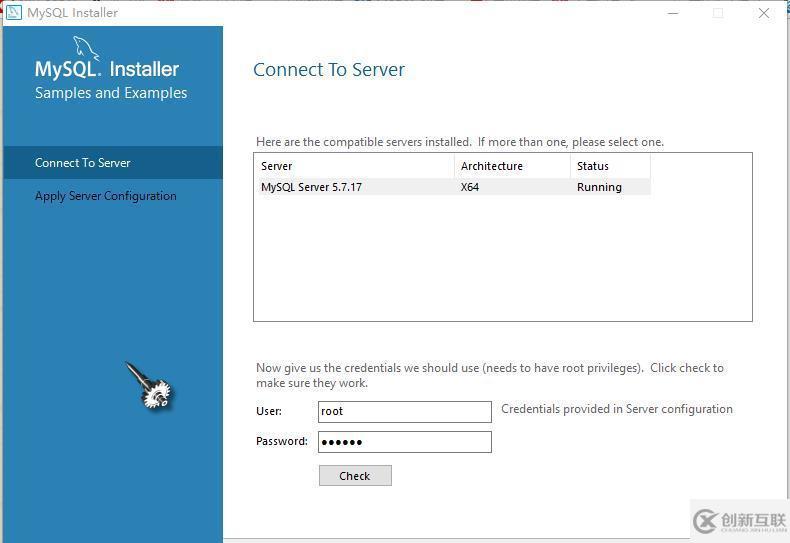790x543 pixels.
Task: Select Connect To Server step in sidebar
Action: coord(113,163)
